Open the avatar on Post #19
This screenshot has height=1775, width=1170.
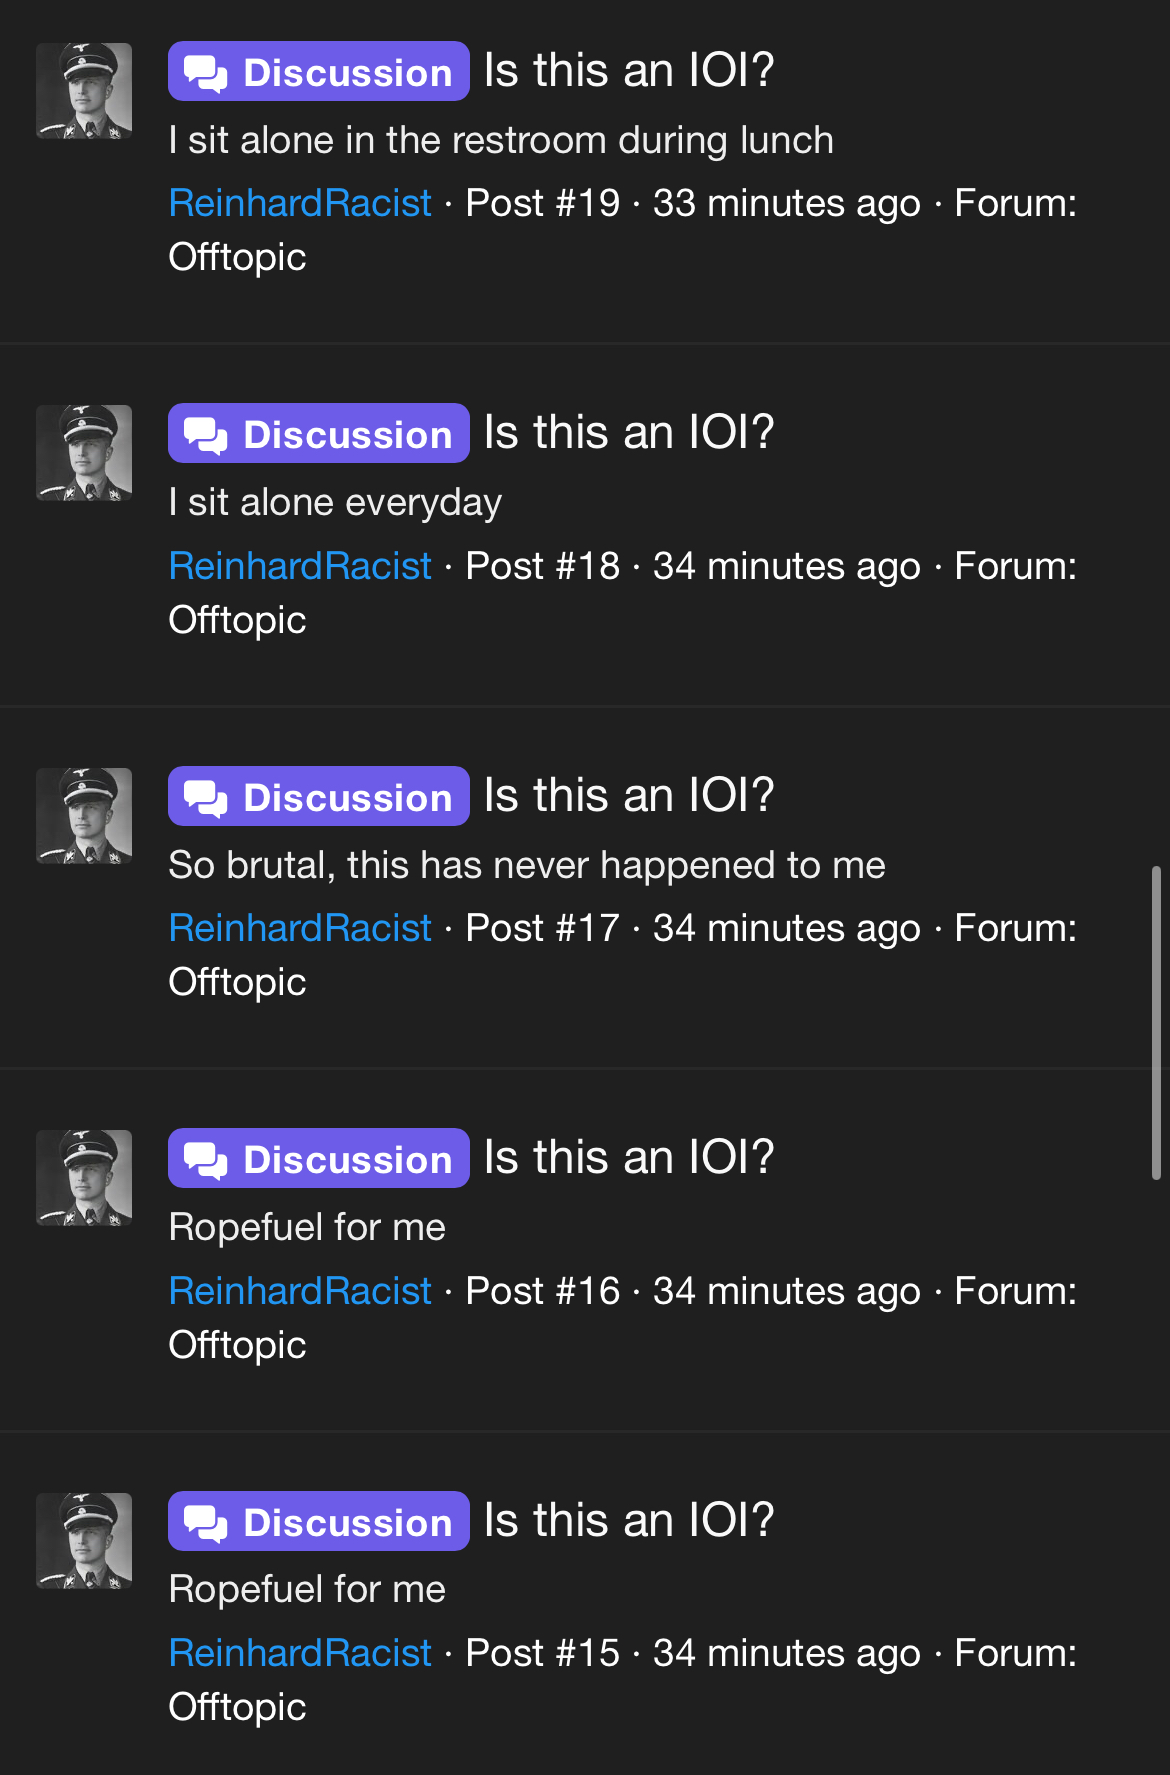[x=84, y=91]
